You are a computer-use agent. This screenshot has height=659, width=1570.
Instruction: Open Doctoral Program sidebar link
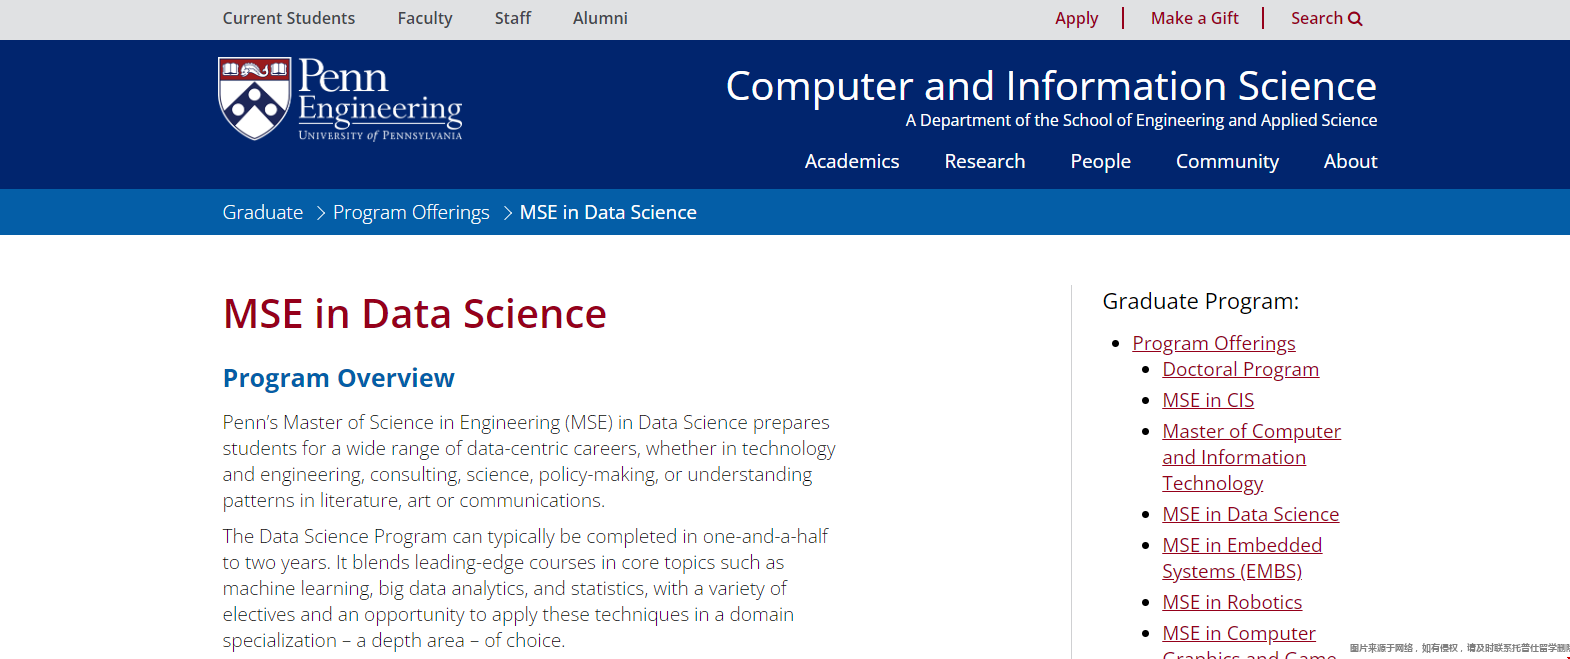tap(1240, 369)
